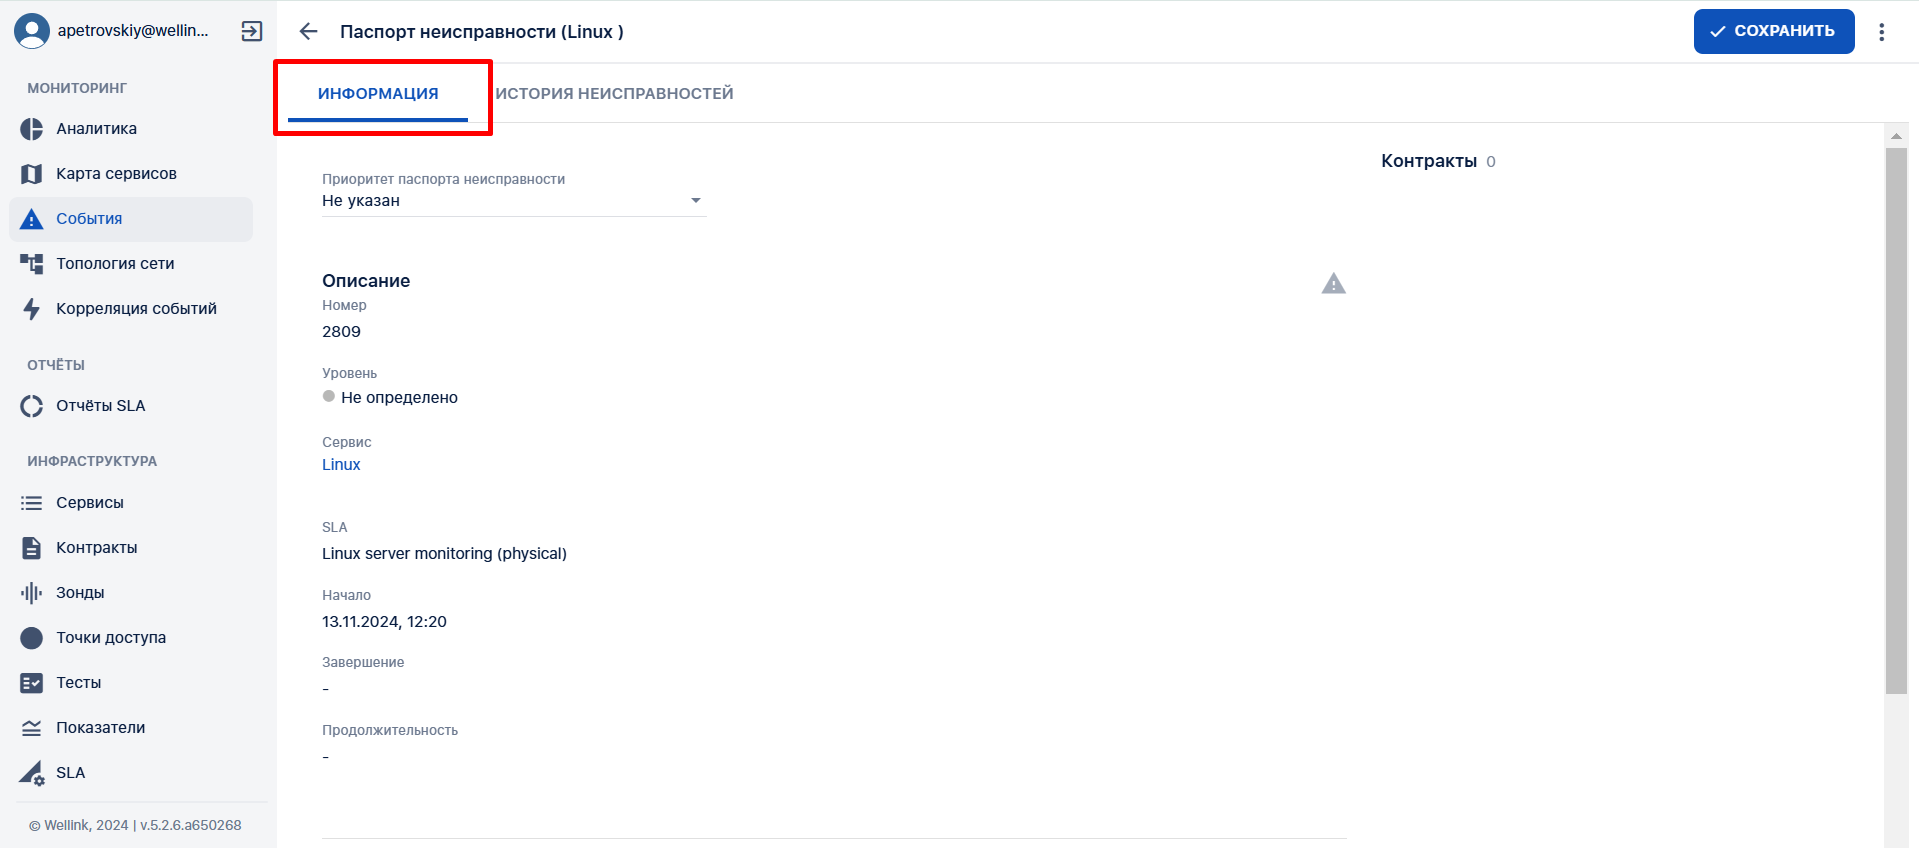
Task: Open Корреляция событий menu item
Action: (x=131, y=309)
